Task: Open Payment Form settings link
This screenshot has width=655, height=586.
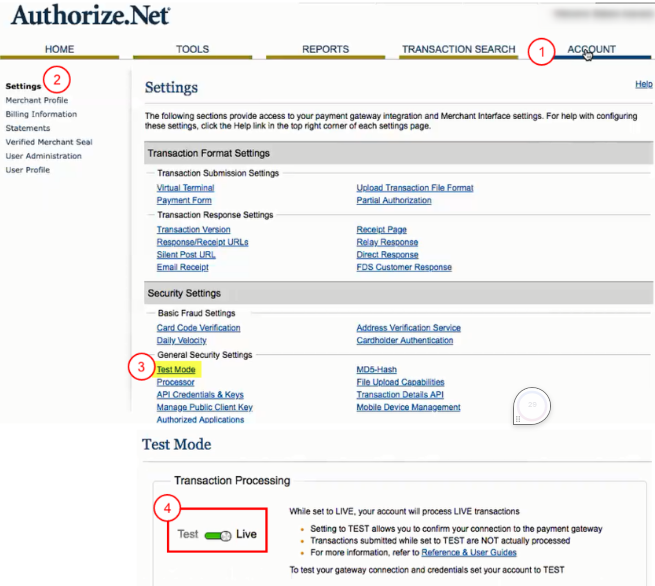Action: [x=184, y=200]
